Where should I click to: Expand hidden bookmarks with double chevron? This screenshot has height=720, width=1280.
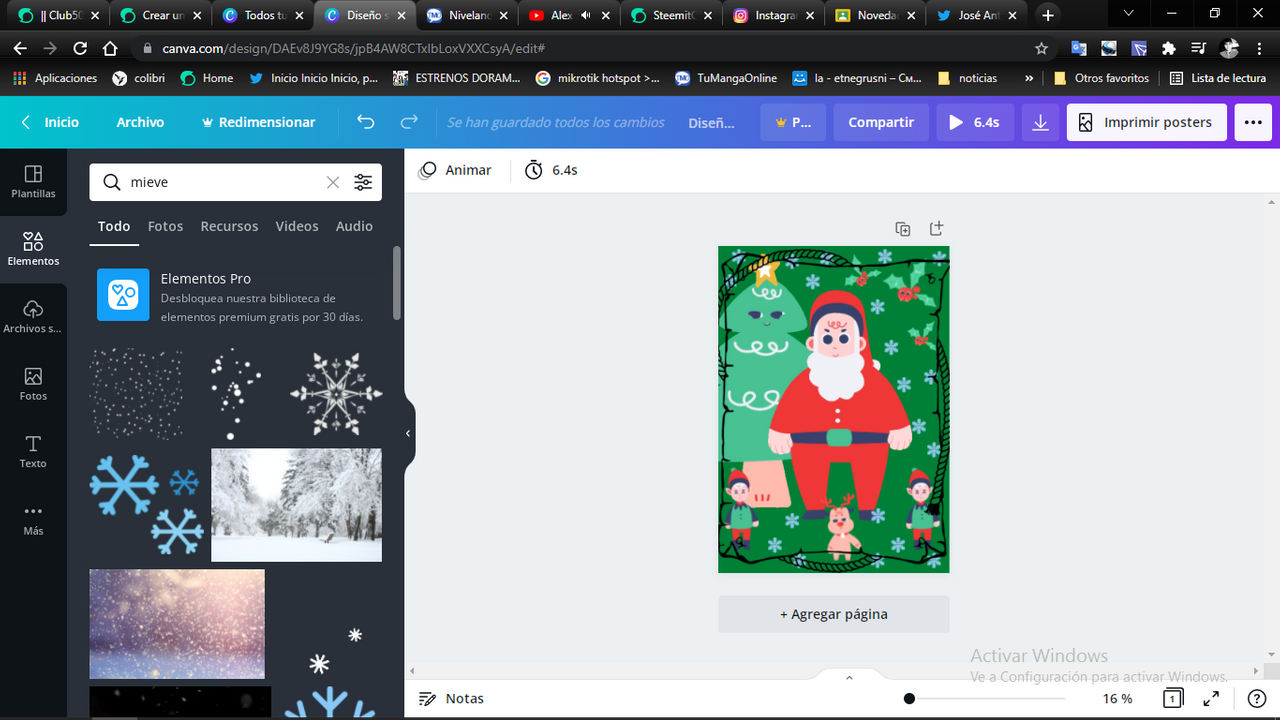point(1029,78)
